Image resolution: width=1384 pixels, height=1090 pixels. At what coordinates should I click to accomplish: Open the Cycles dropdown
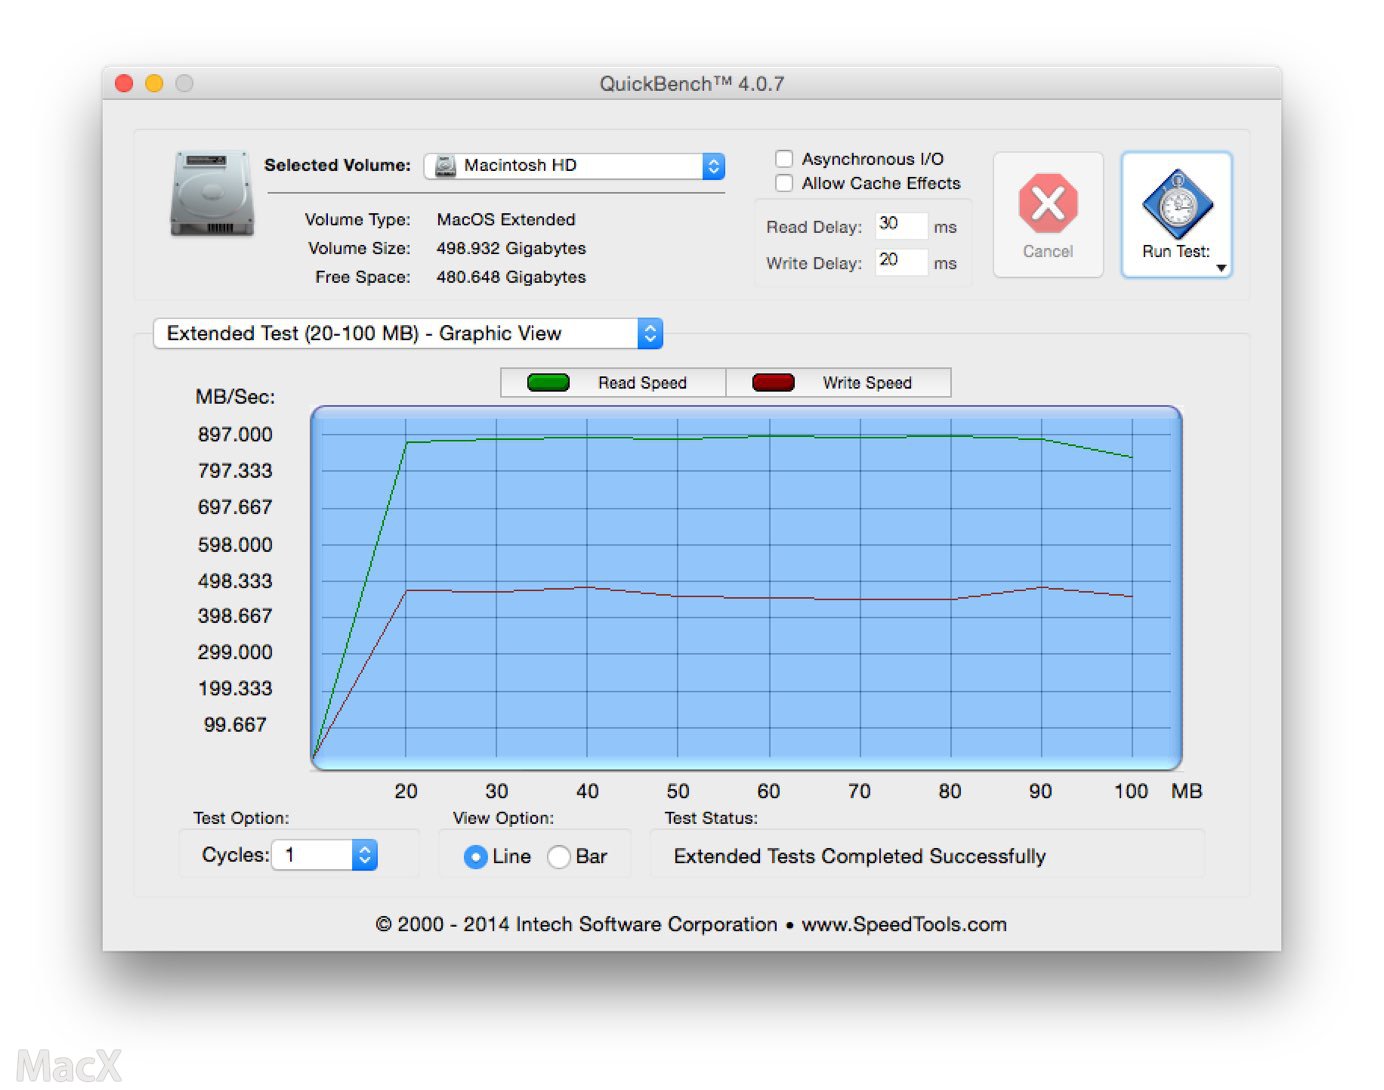tap(324, 855)
